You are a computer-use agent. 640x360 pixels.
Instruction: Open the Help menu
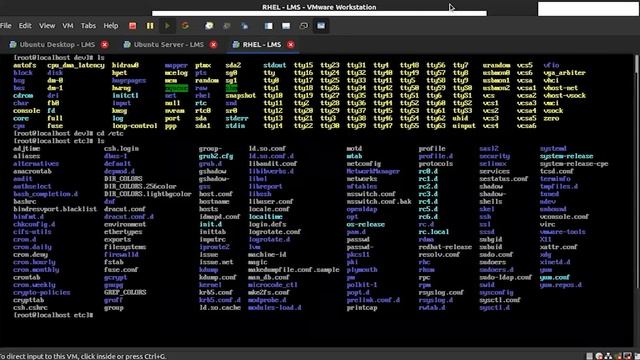click(x=111, y=25)
